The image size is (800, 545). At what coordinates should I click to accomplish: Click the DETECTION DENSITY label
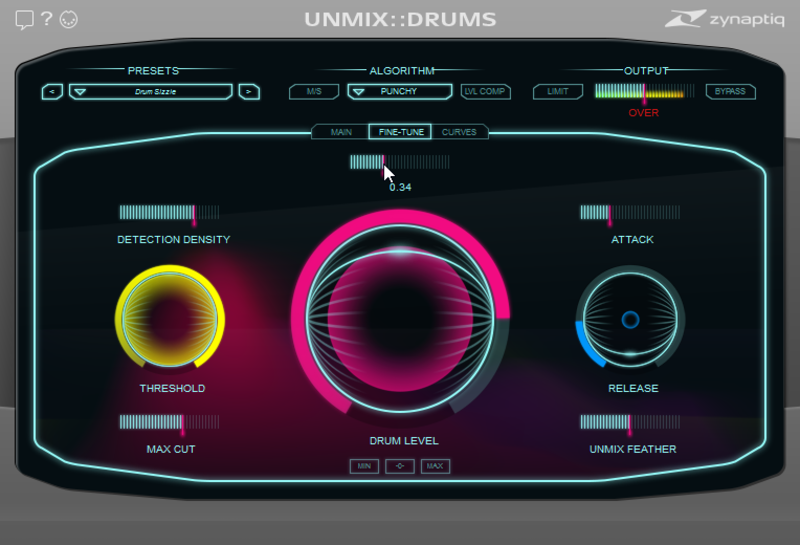click(x=173, y=239)
